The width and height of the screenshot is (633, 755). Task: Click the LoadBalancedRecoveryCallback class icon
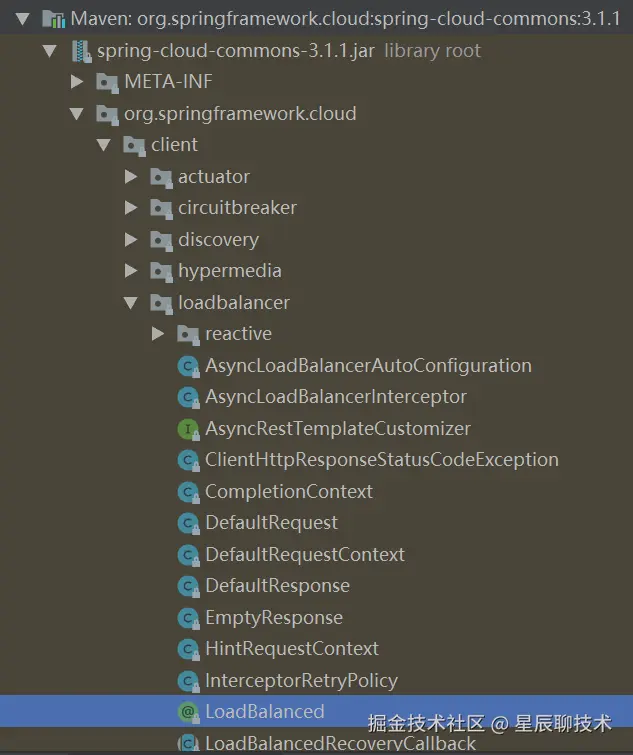tap(188, 744)
